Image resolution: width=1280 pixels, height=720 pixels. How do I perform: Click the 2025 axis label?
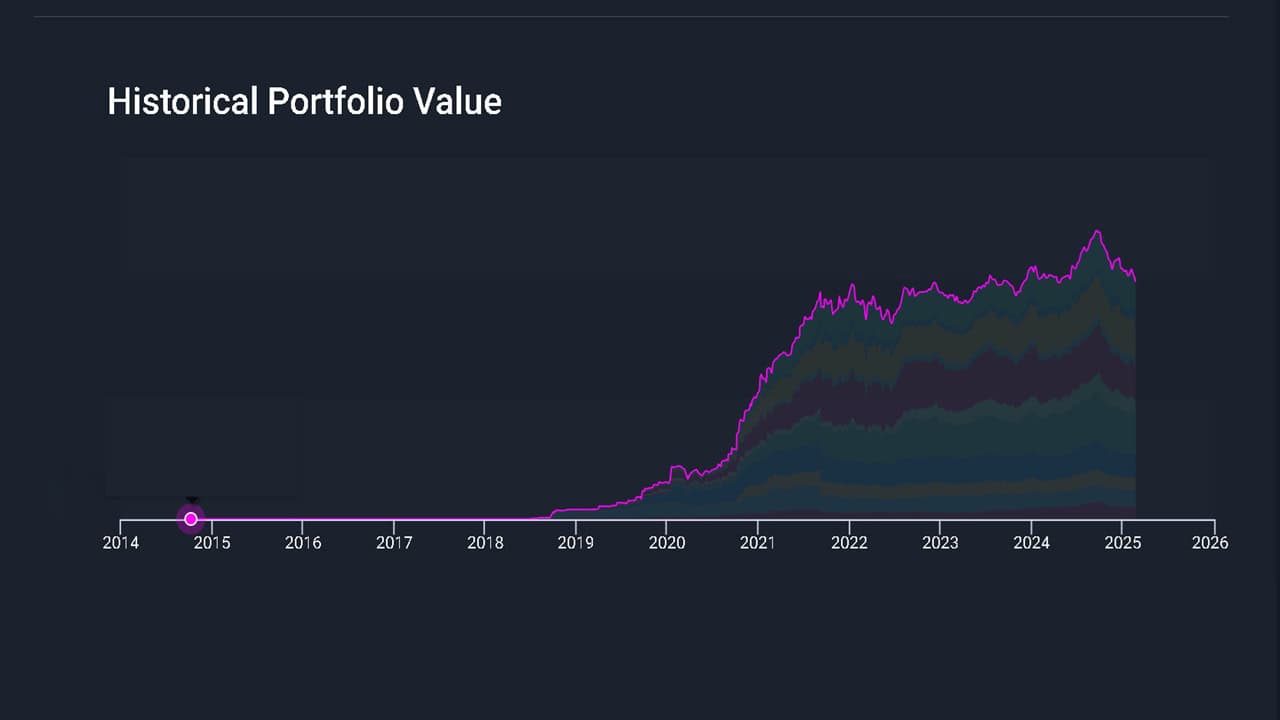click(x=1122, y=543)
